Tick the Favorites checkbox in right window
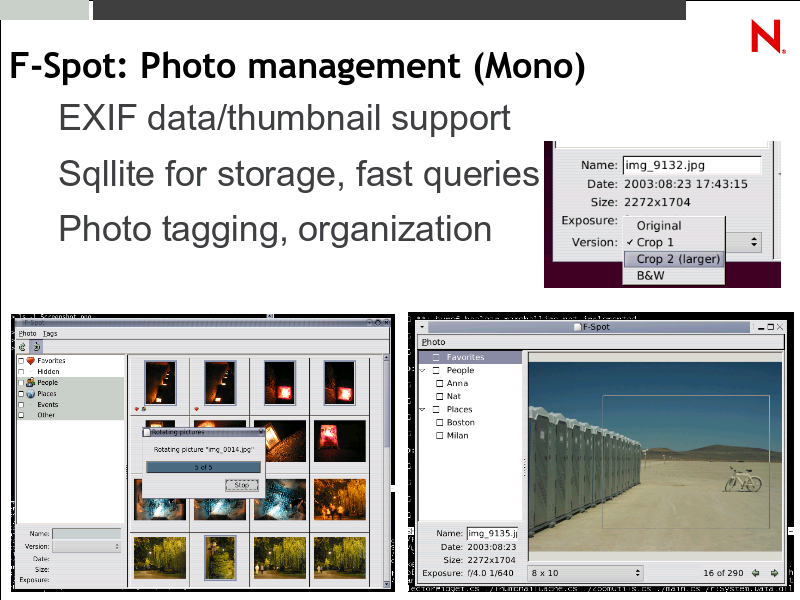The image size is (800, 600). pyautogui.click(x=436, y=357)
